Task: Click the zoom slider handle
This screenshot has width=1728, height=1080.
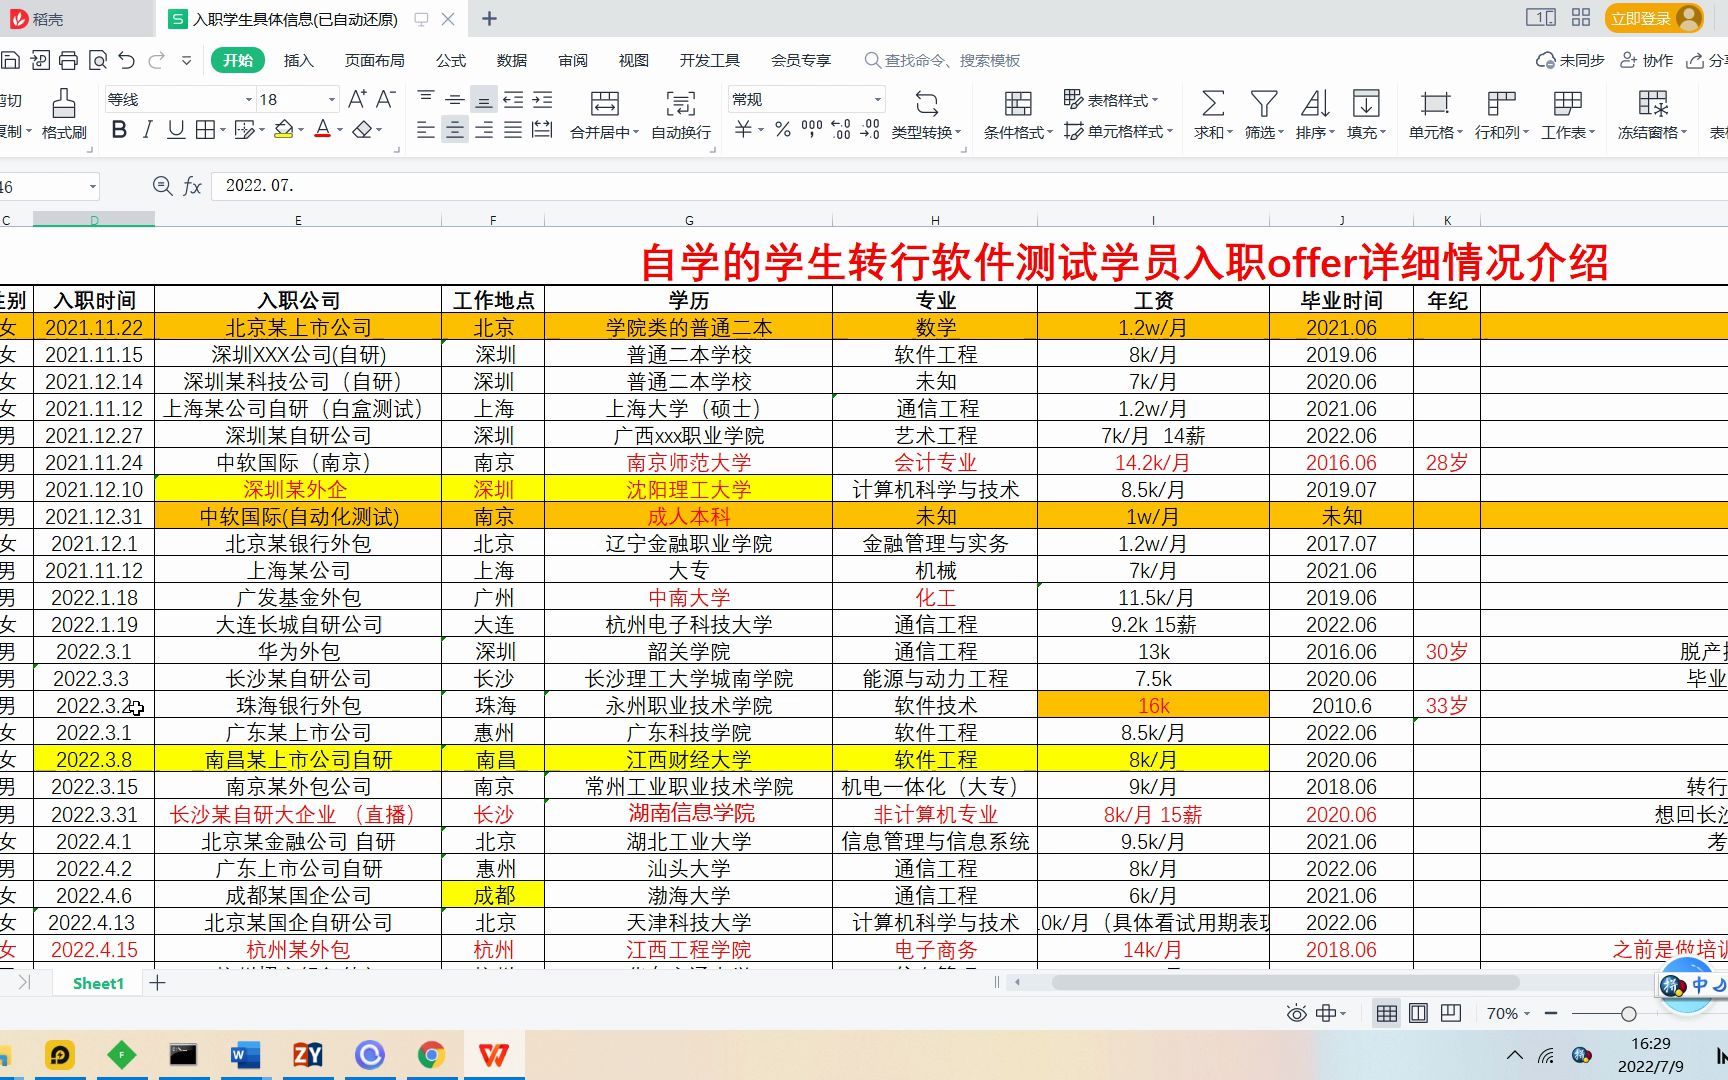Action: click(1628, 1013)
